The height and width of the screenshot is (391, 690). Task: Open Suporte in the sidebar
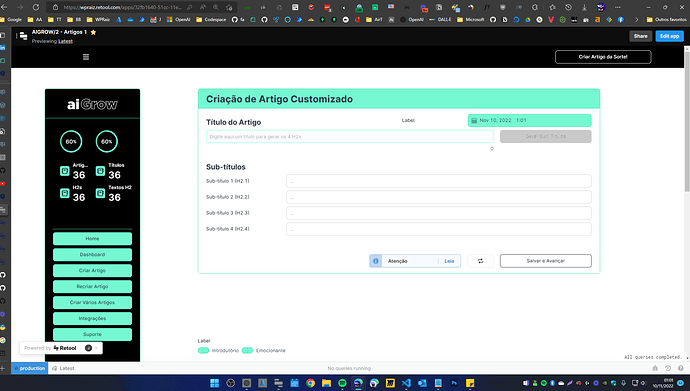pyautogui.click(x=92, y=334)
